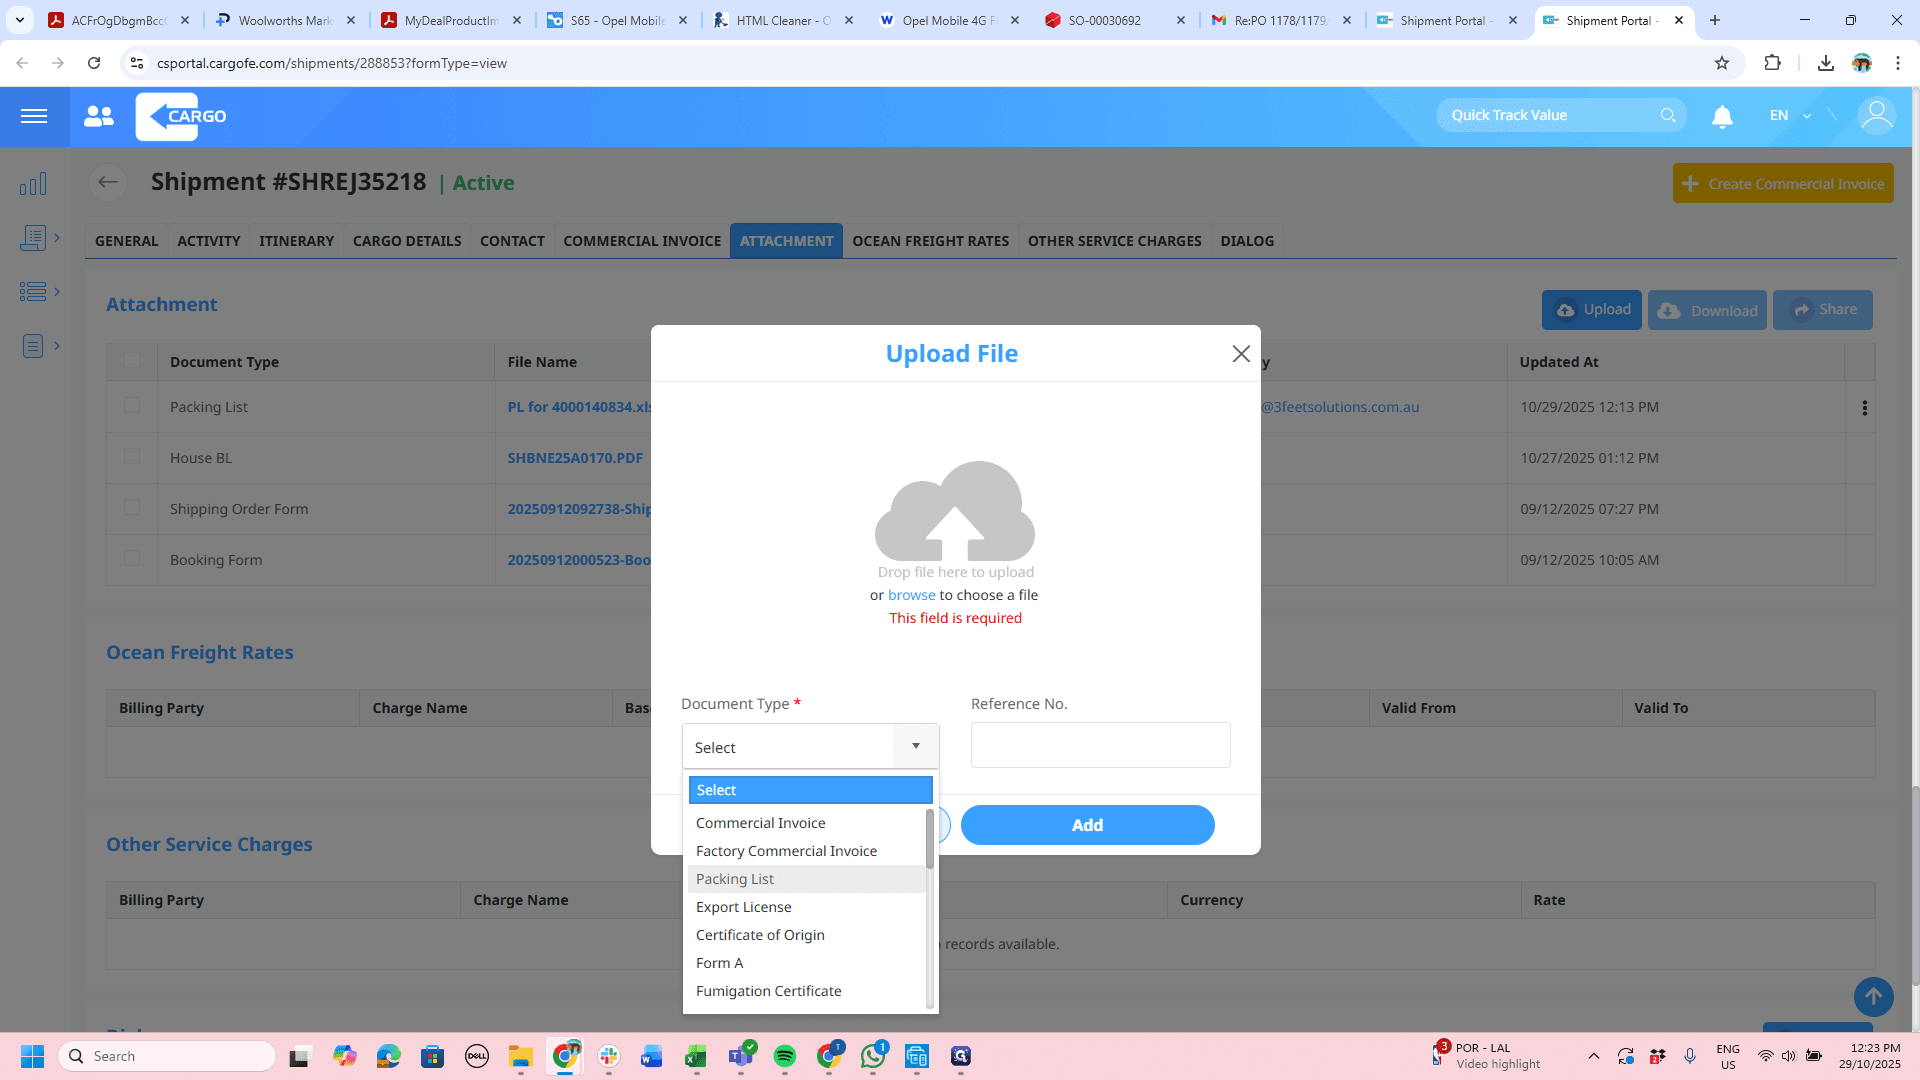Open the bulleted list sidebar icon

click(33, 291)
